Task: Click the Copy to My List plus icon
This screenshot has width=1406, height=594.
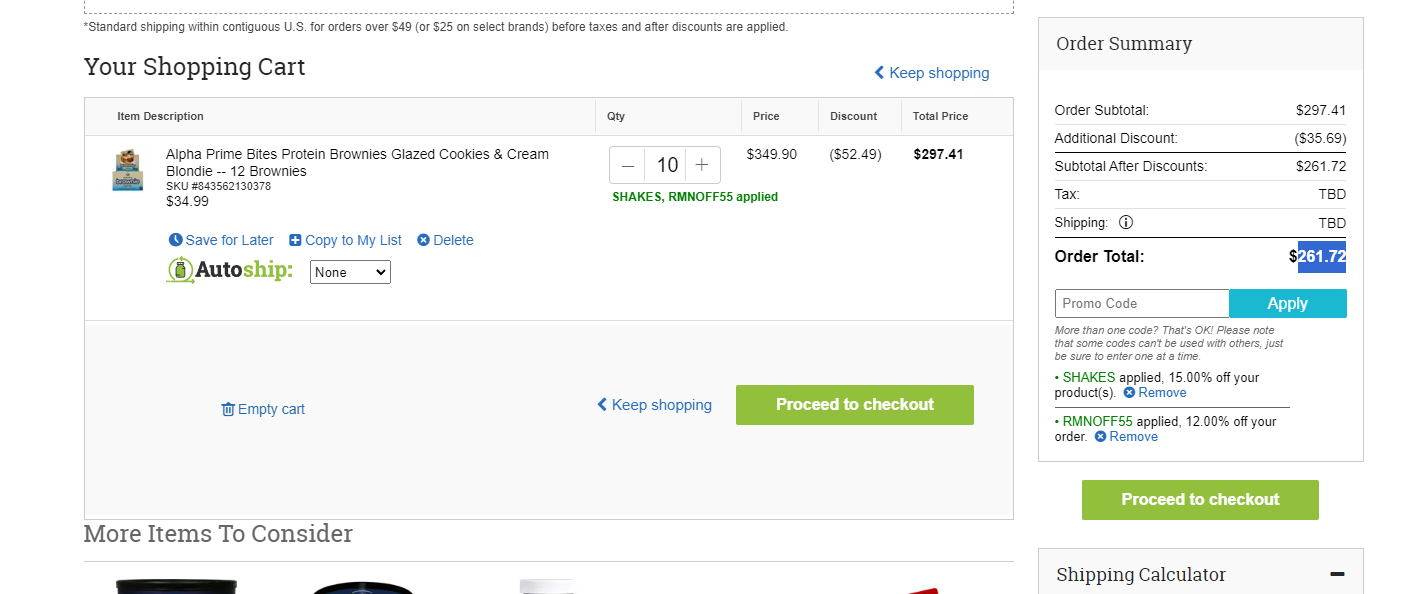Action: (x=295, y=240)
